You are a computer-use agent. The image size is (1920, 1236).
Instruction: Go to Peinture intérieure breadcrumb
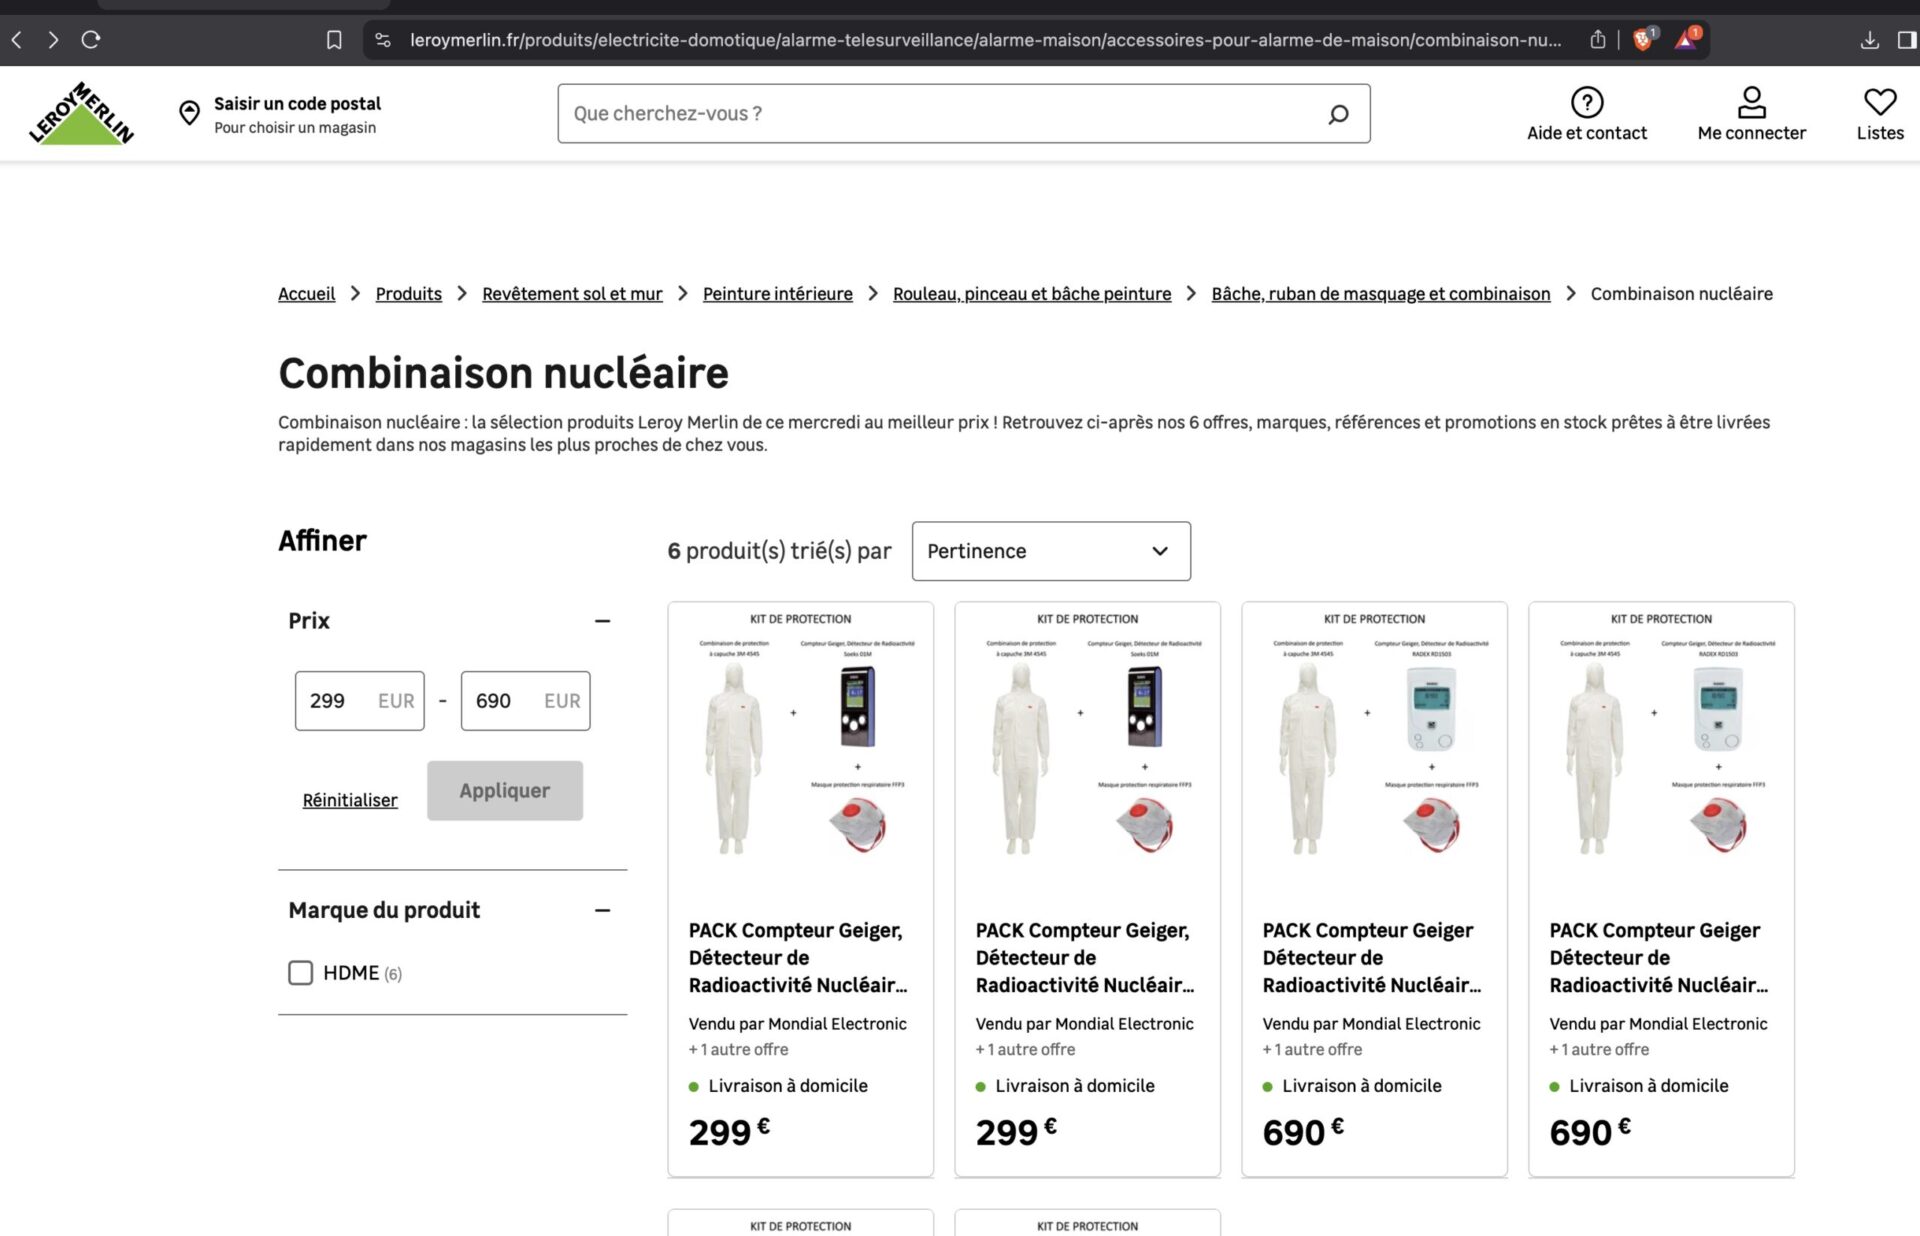[777, 294]
